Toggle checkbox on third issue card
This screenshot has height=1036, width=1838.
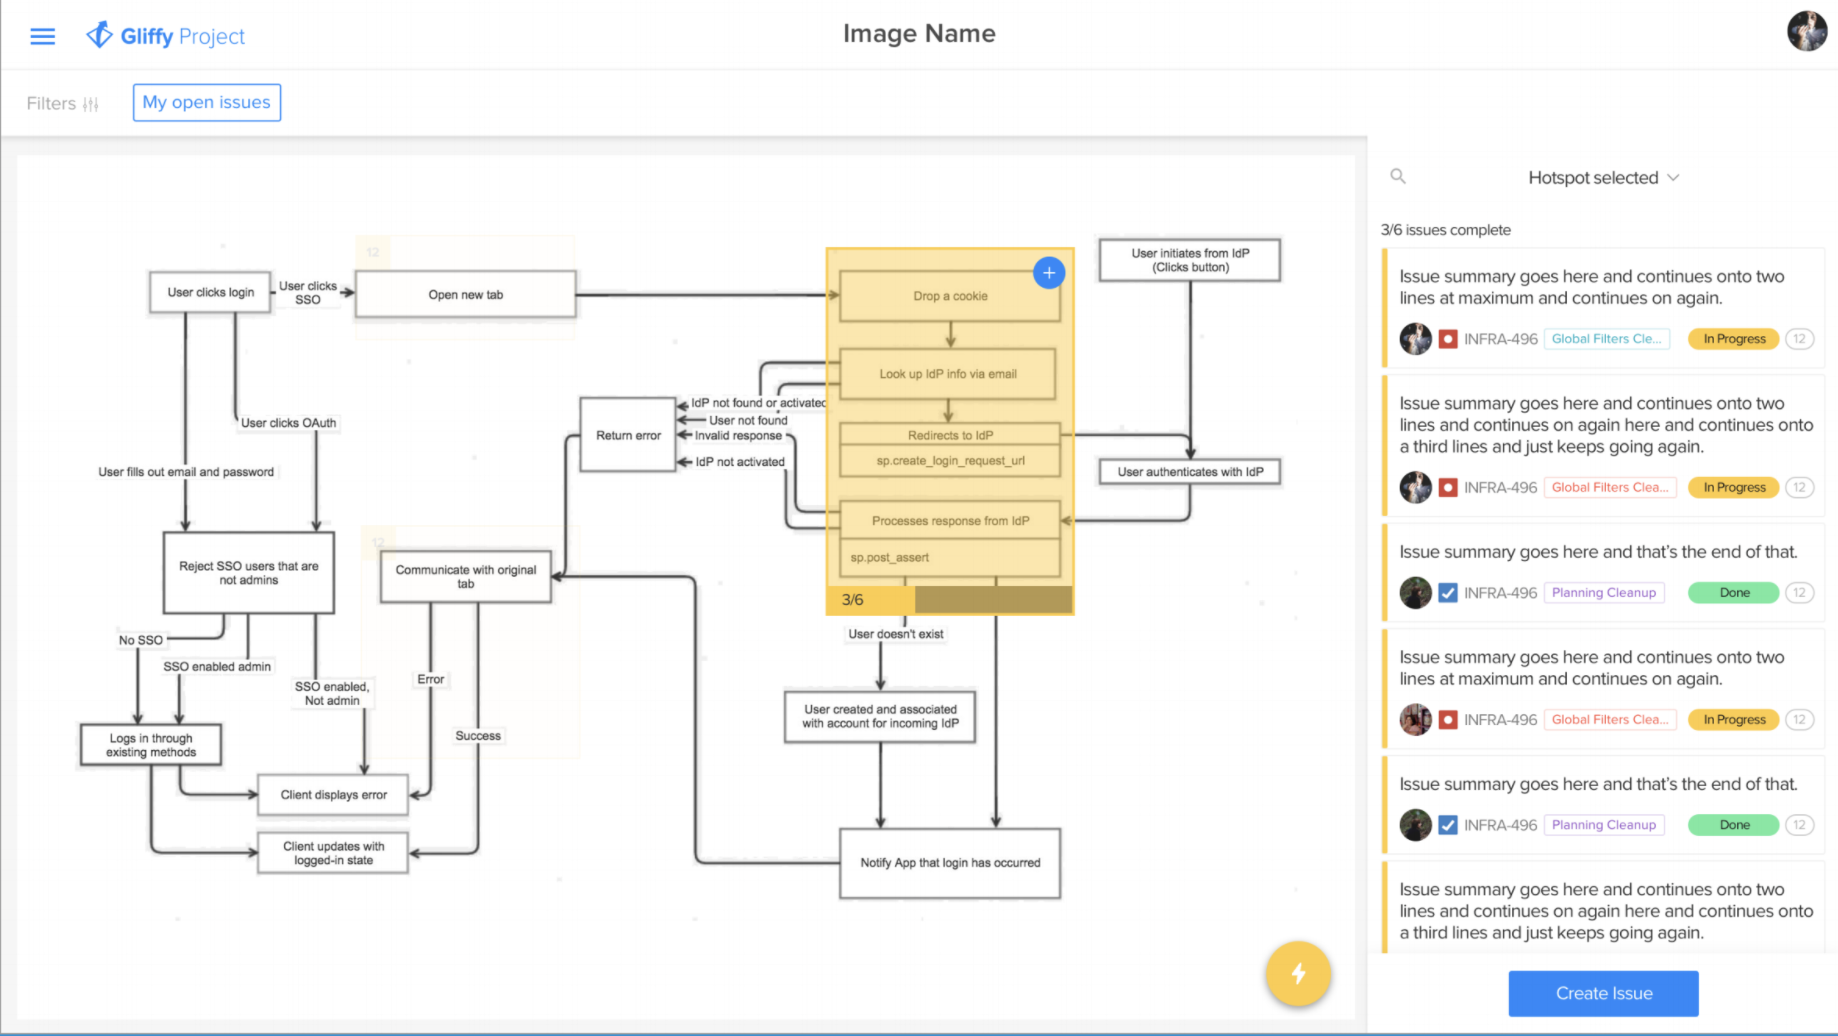(x=1447, y=592)
